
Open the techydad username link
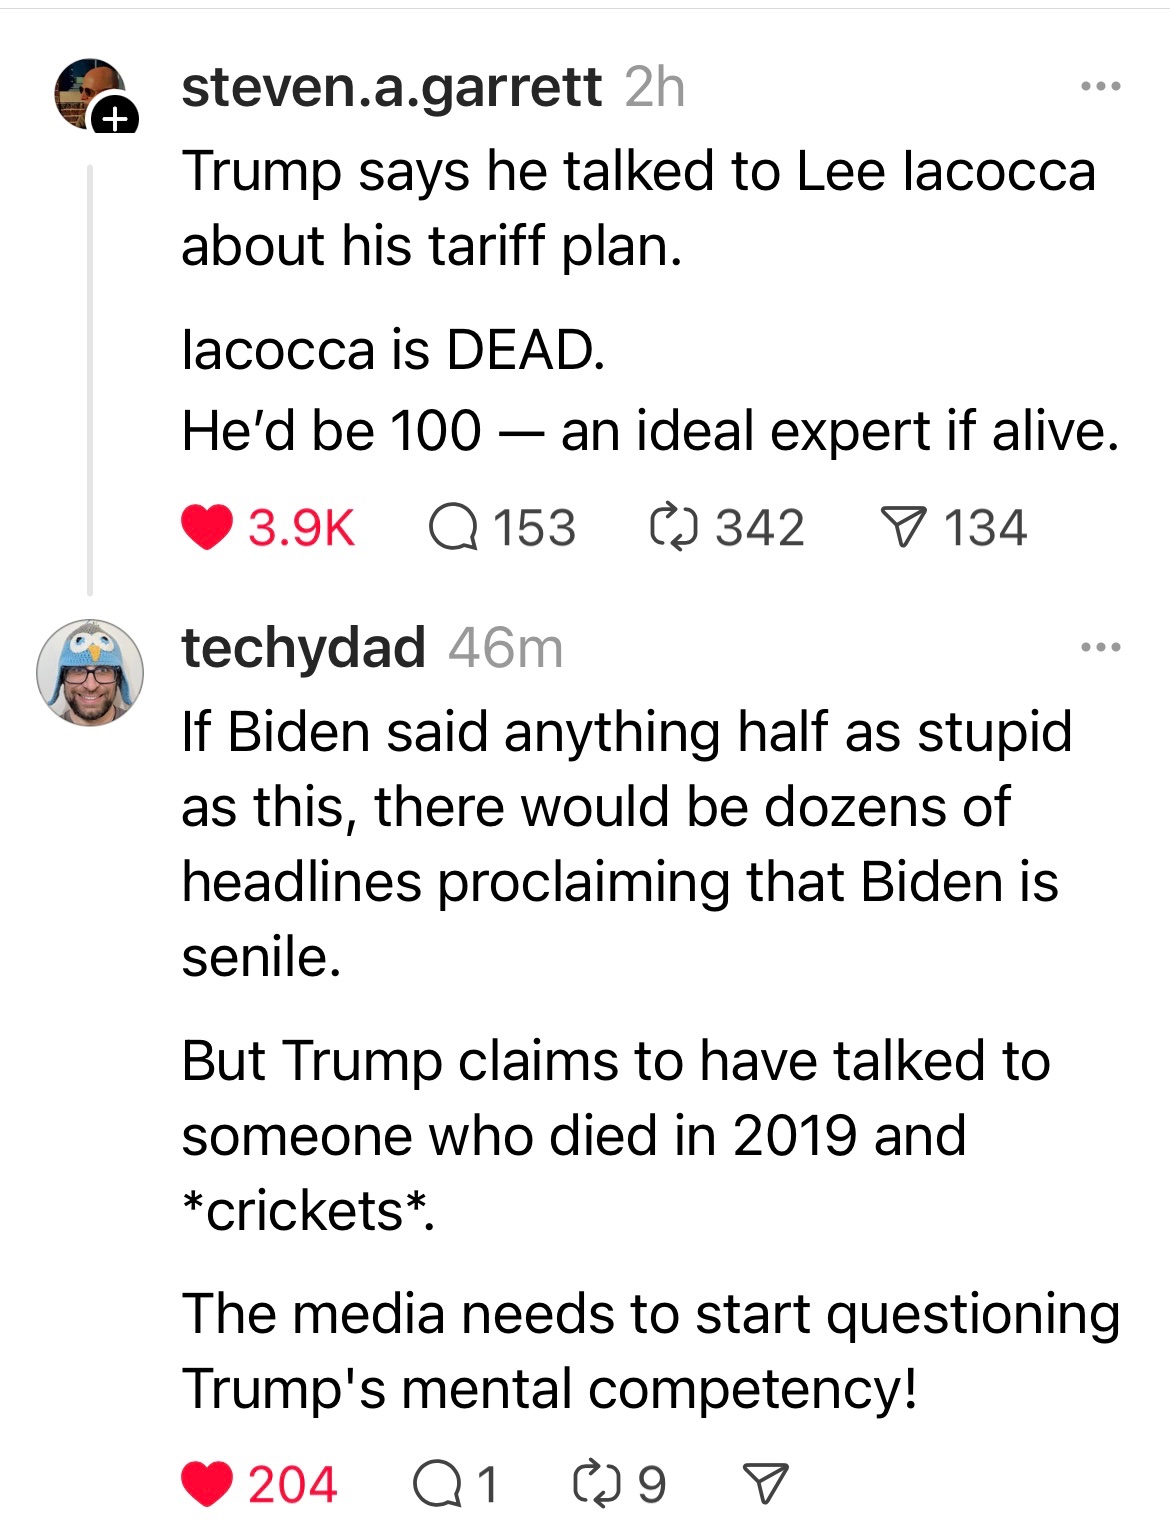click(x=303, y=647)
